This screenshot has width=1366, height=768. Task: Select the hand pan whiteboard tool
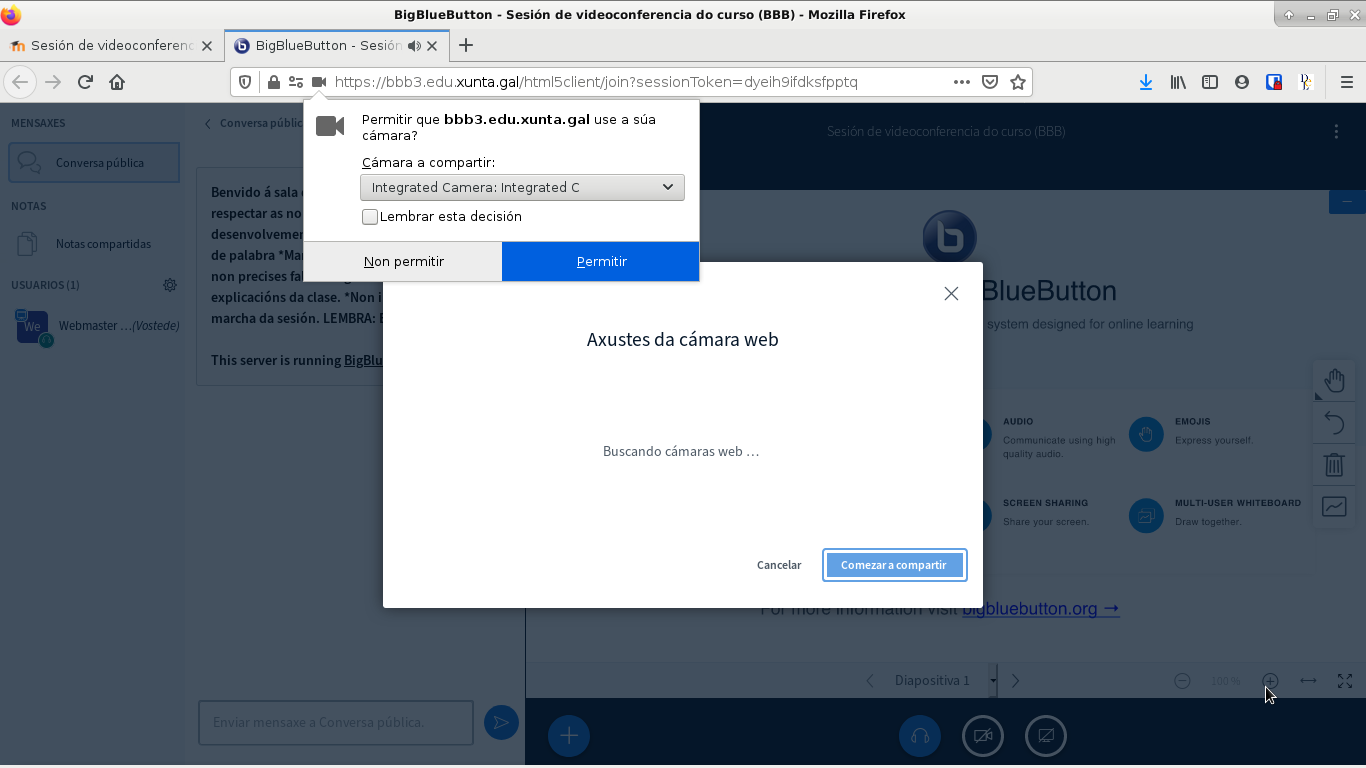pos(1334,381)
